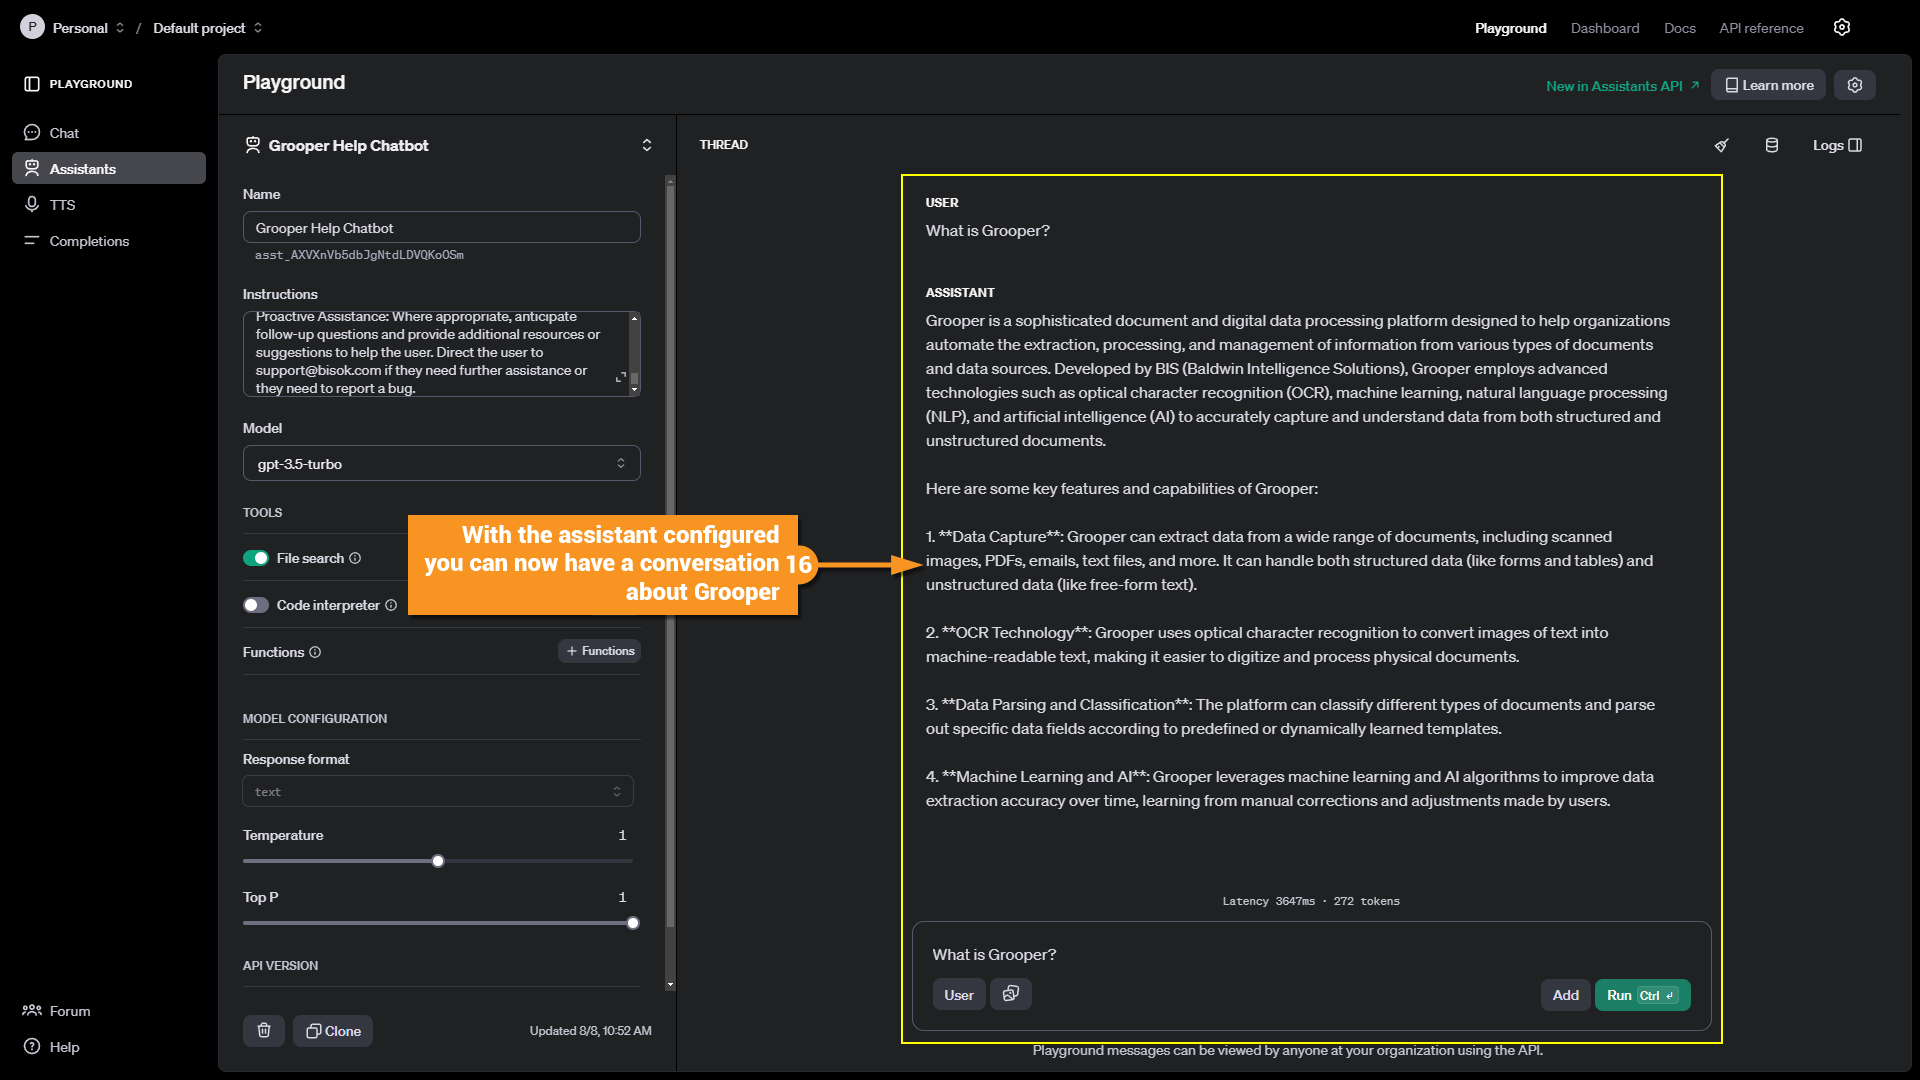Click the Clone button

click(333, 1031)
